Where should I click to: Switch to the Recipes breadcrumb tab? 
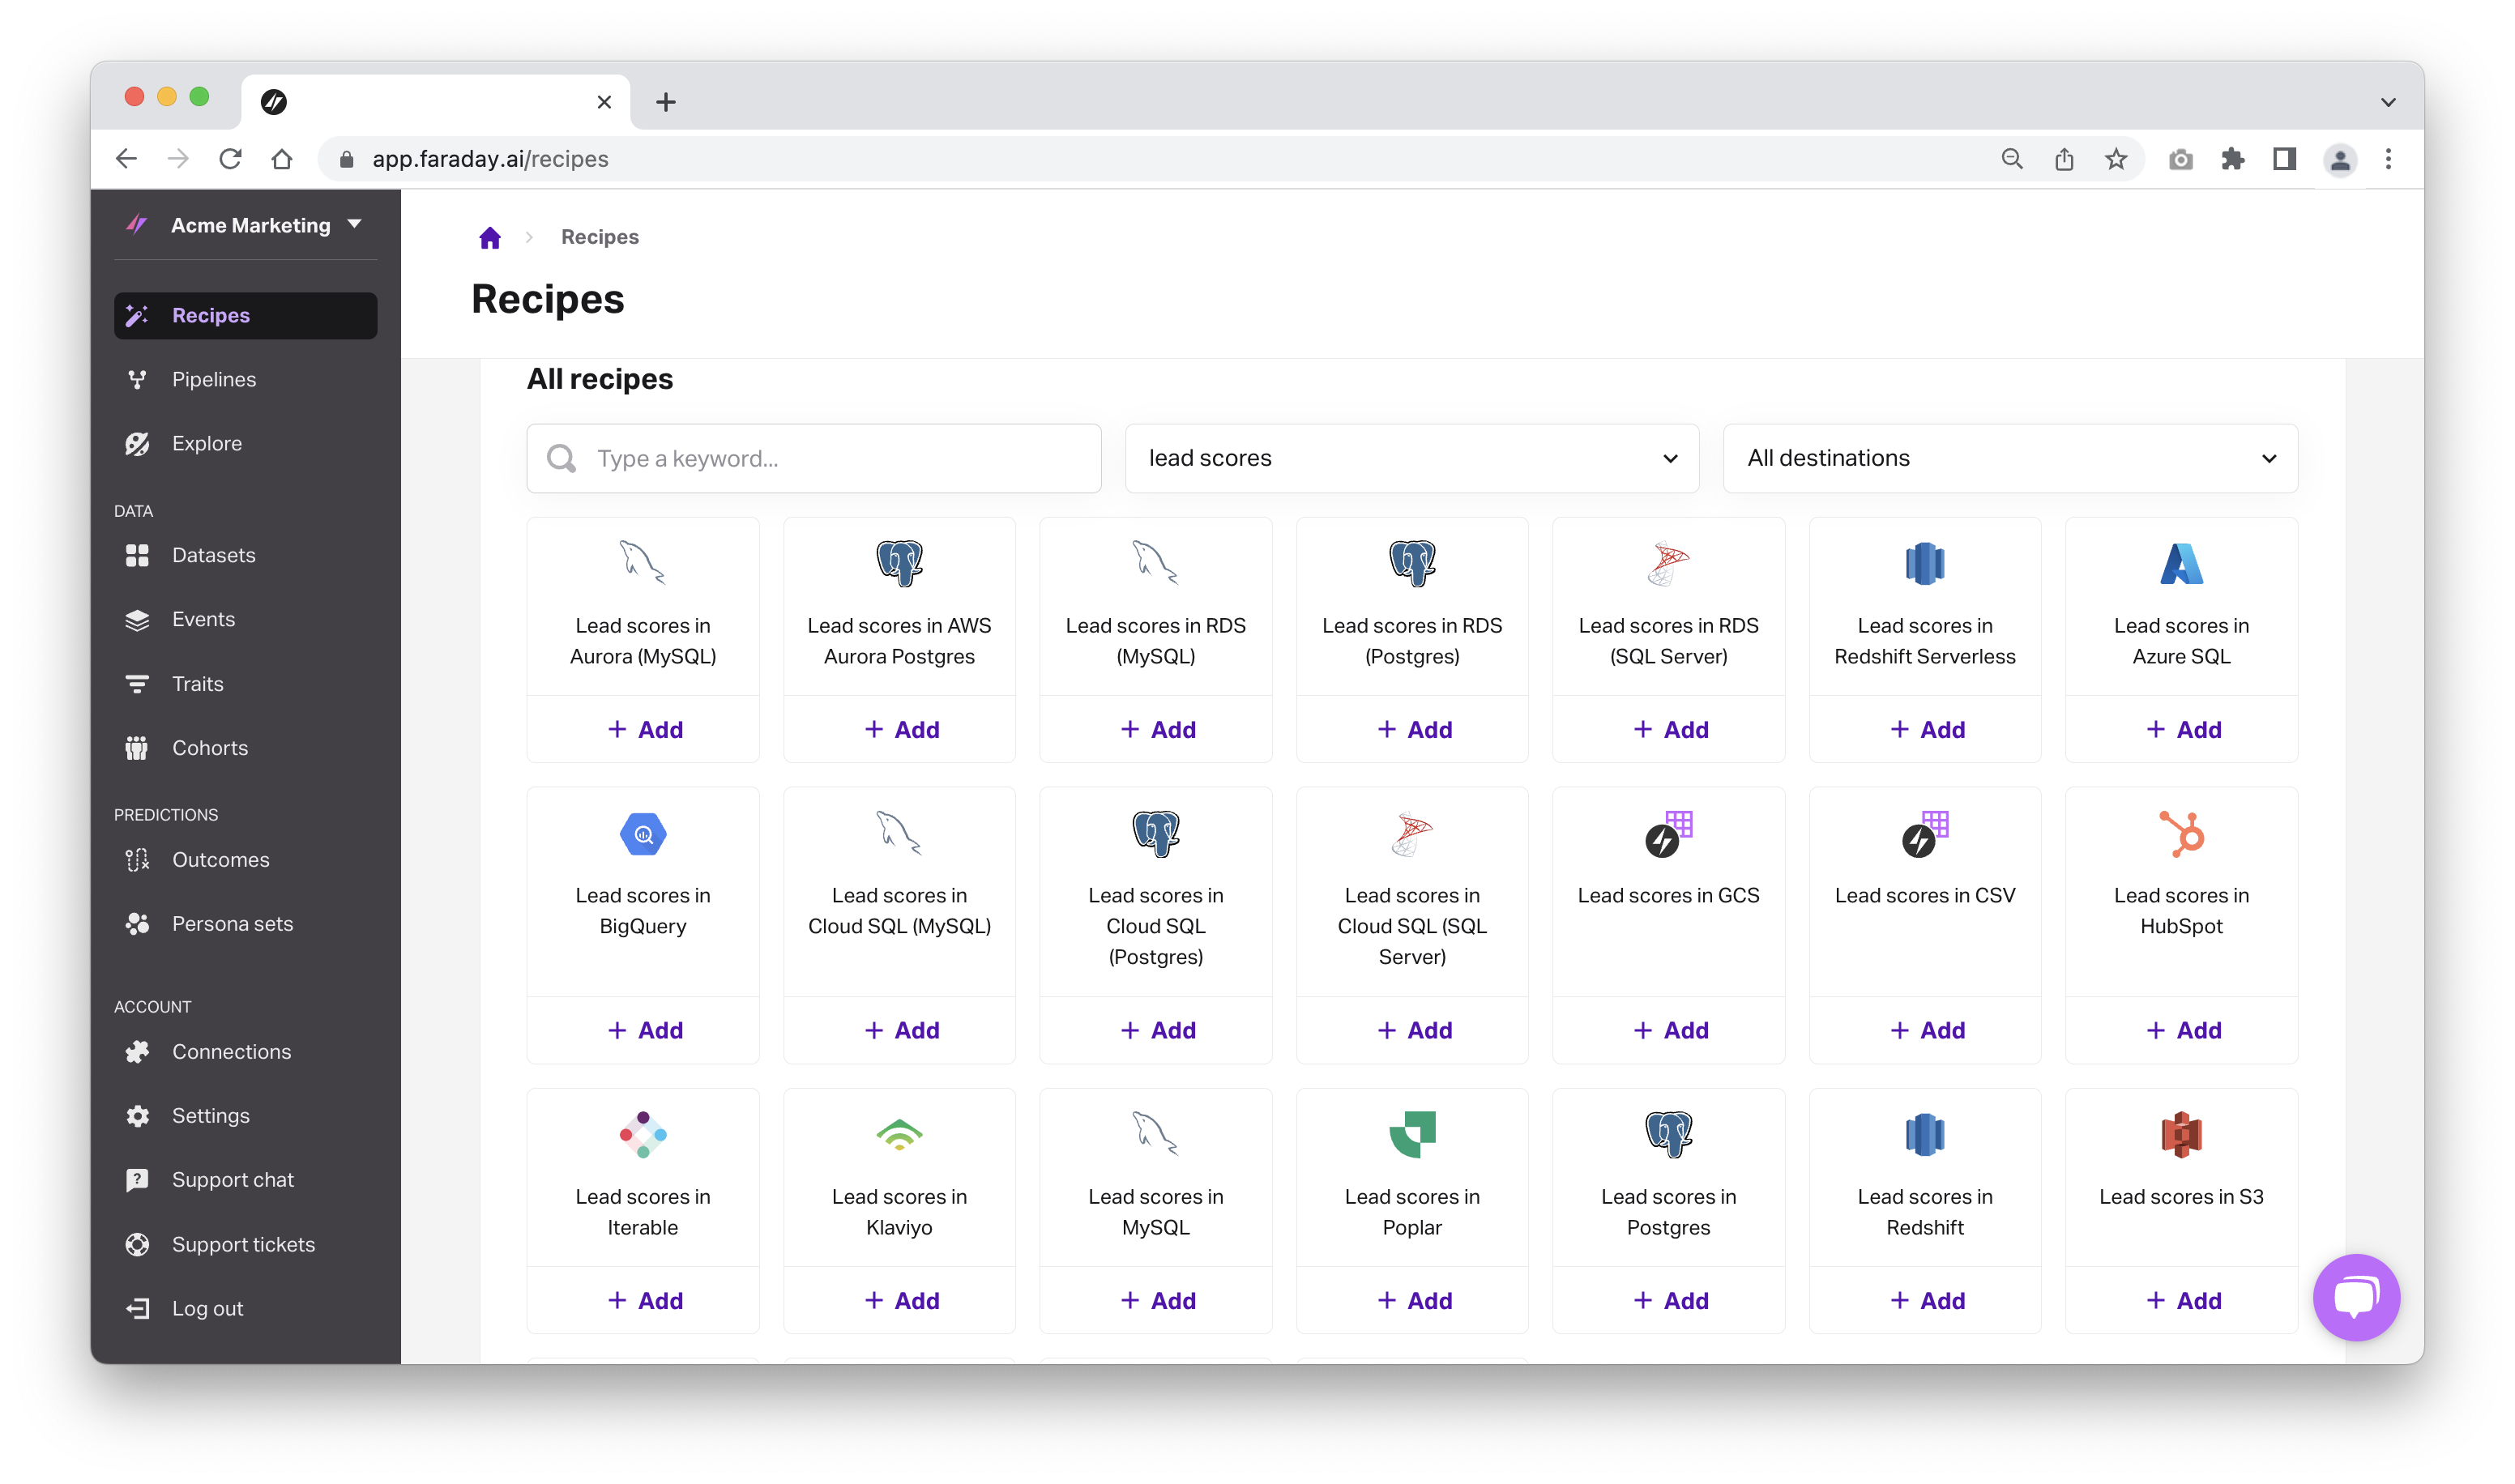[599, 236]
